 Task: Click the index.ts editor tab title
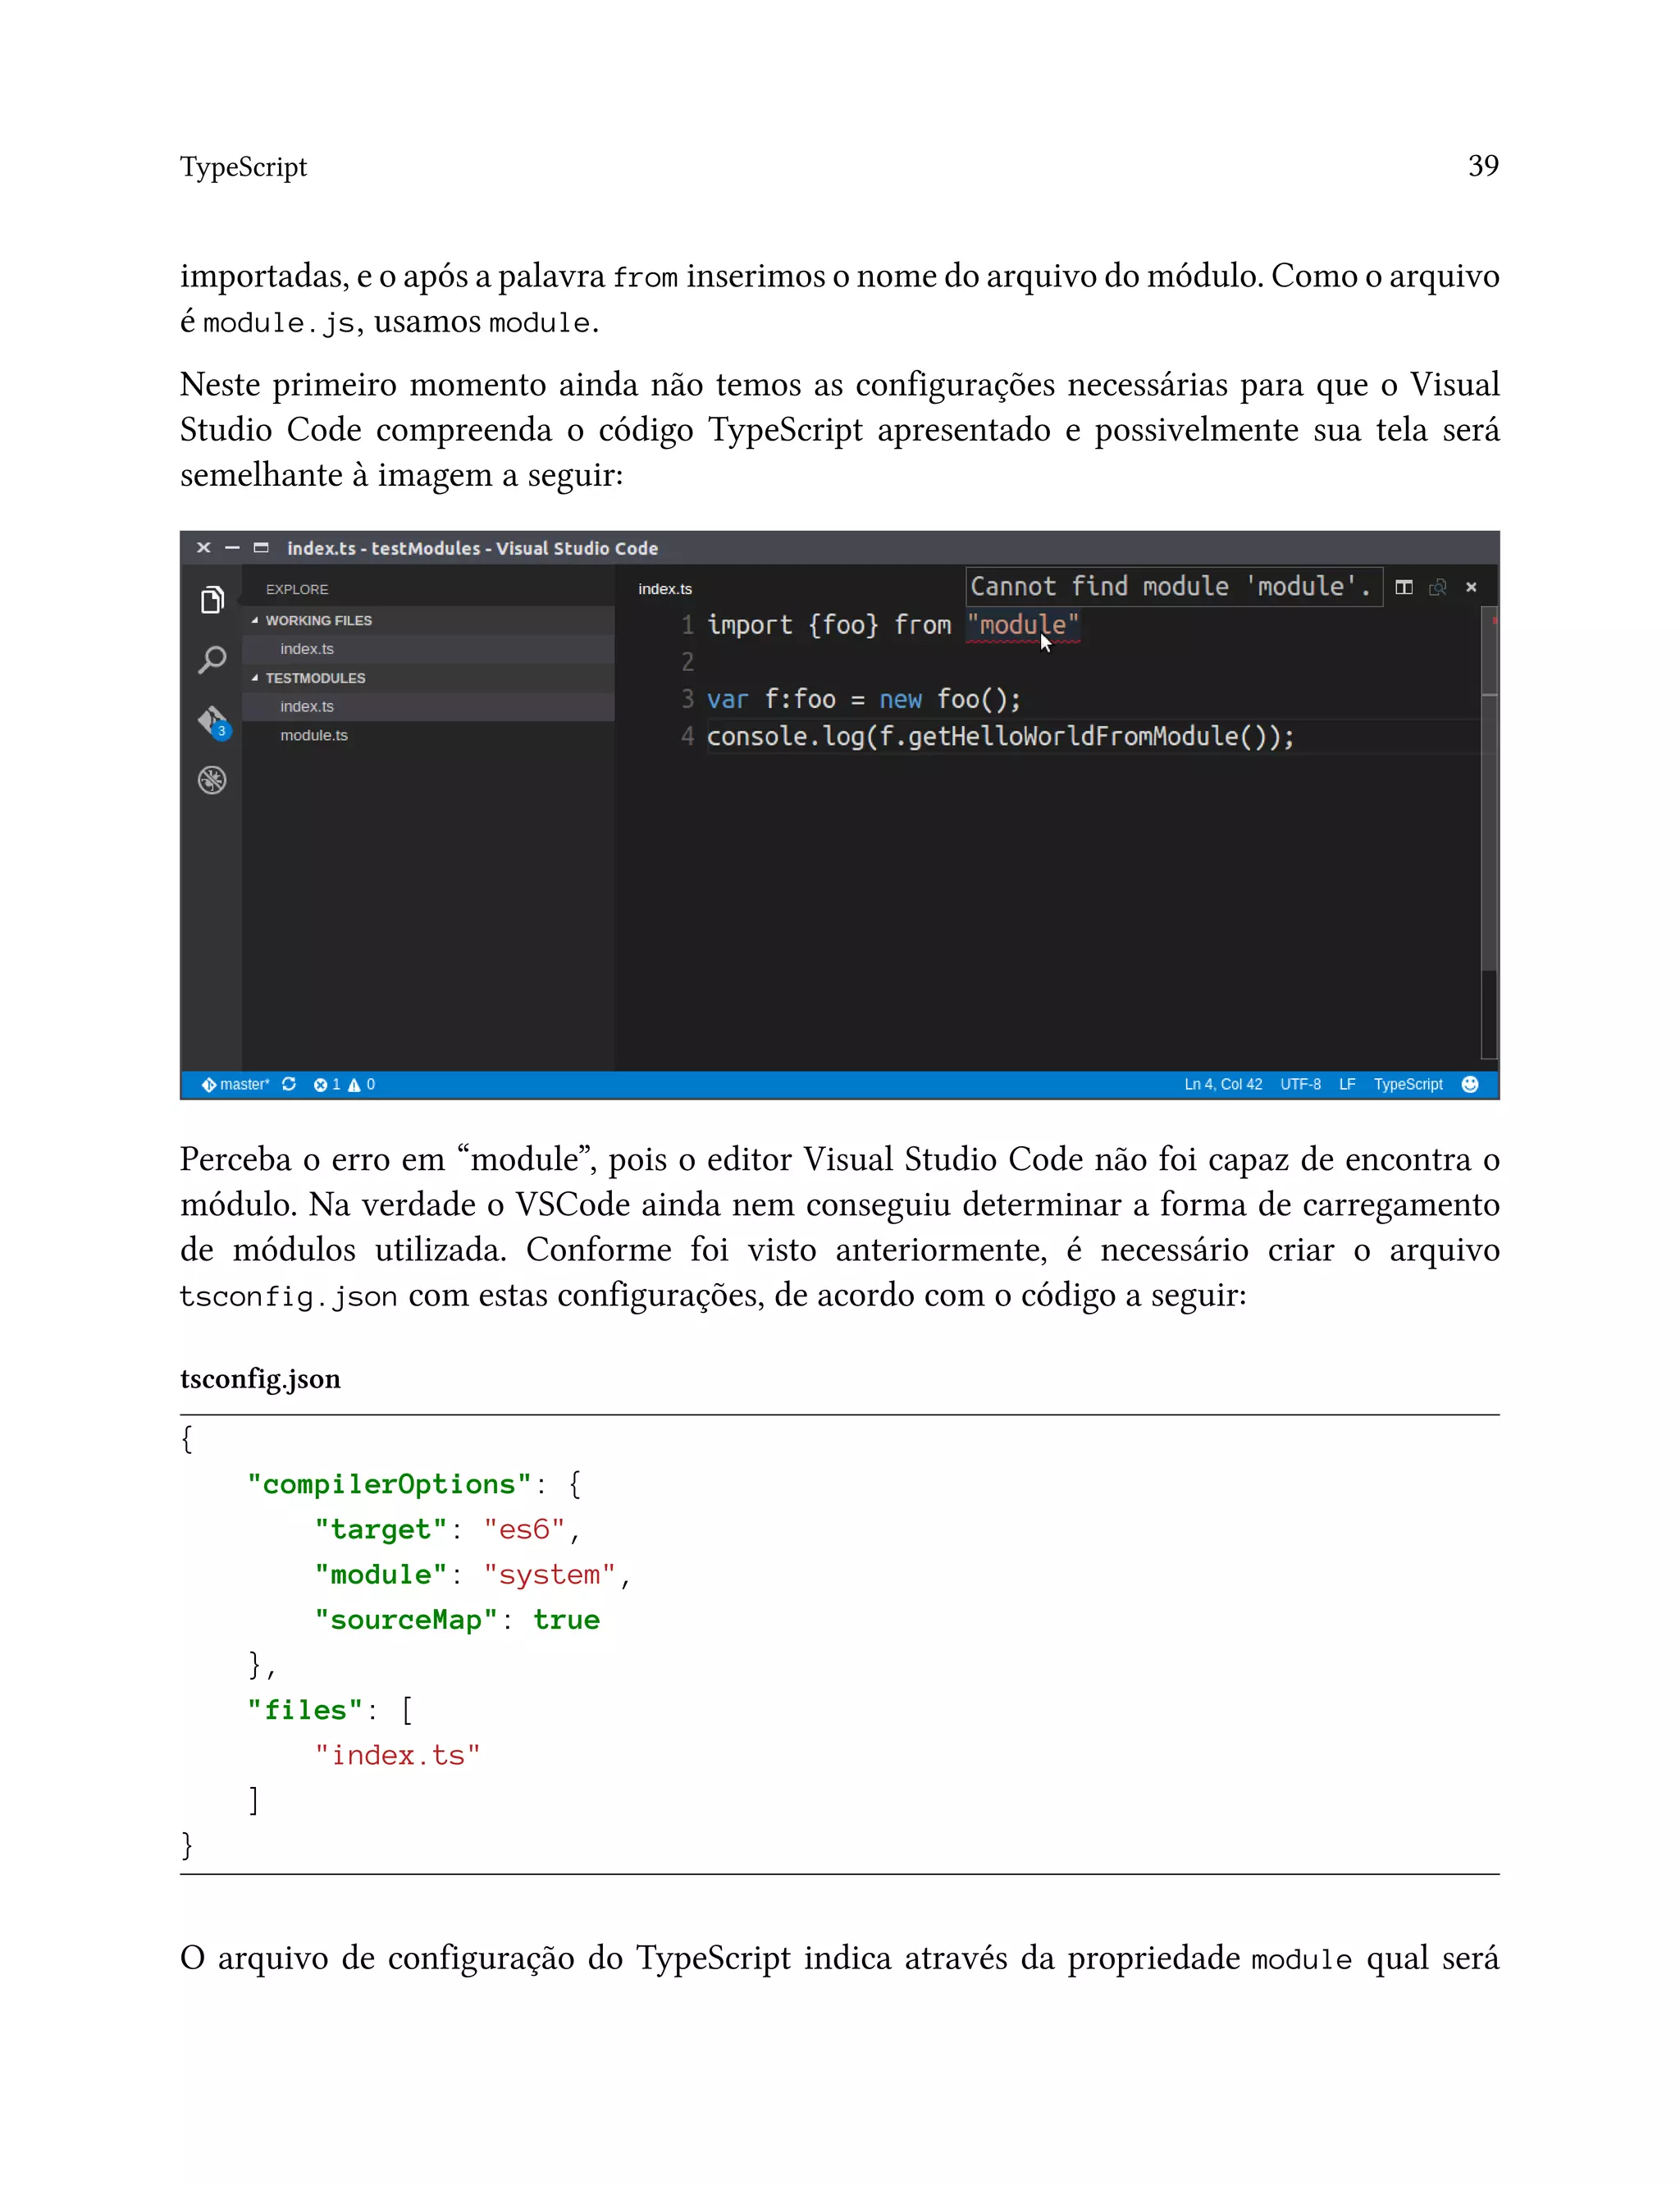(665, 588)
